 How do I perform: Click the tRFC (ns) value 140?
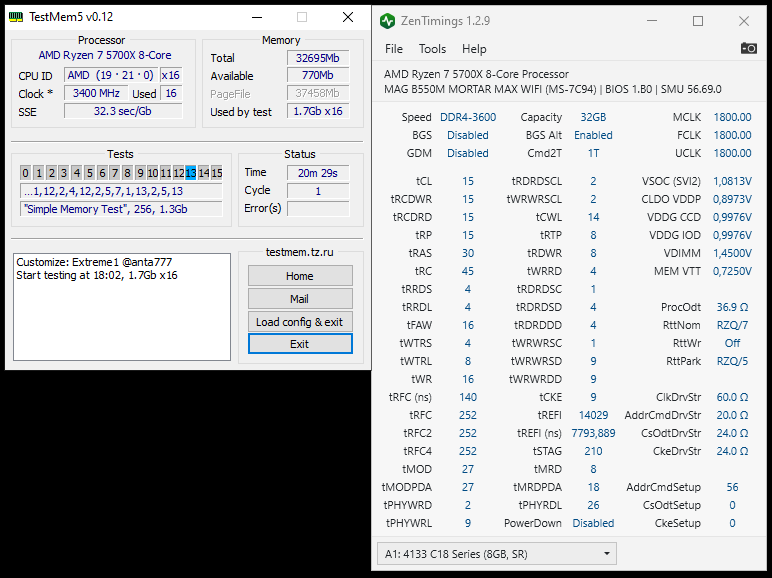tap(468, 397)
